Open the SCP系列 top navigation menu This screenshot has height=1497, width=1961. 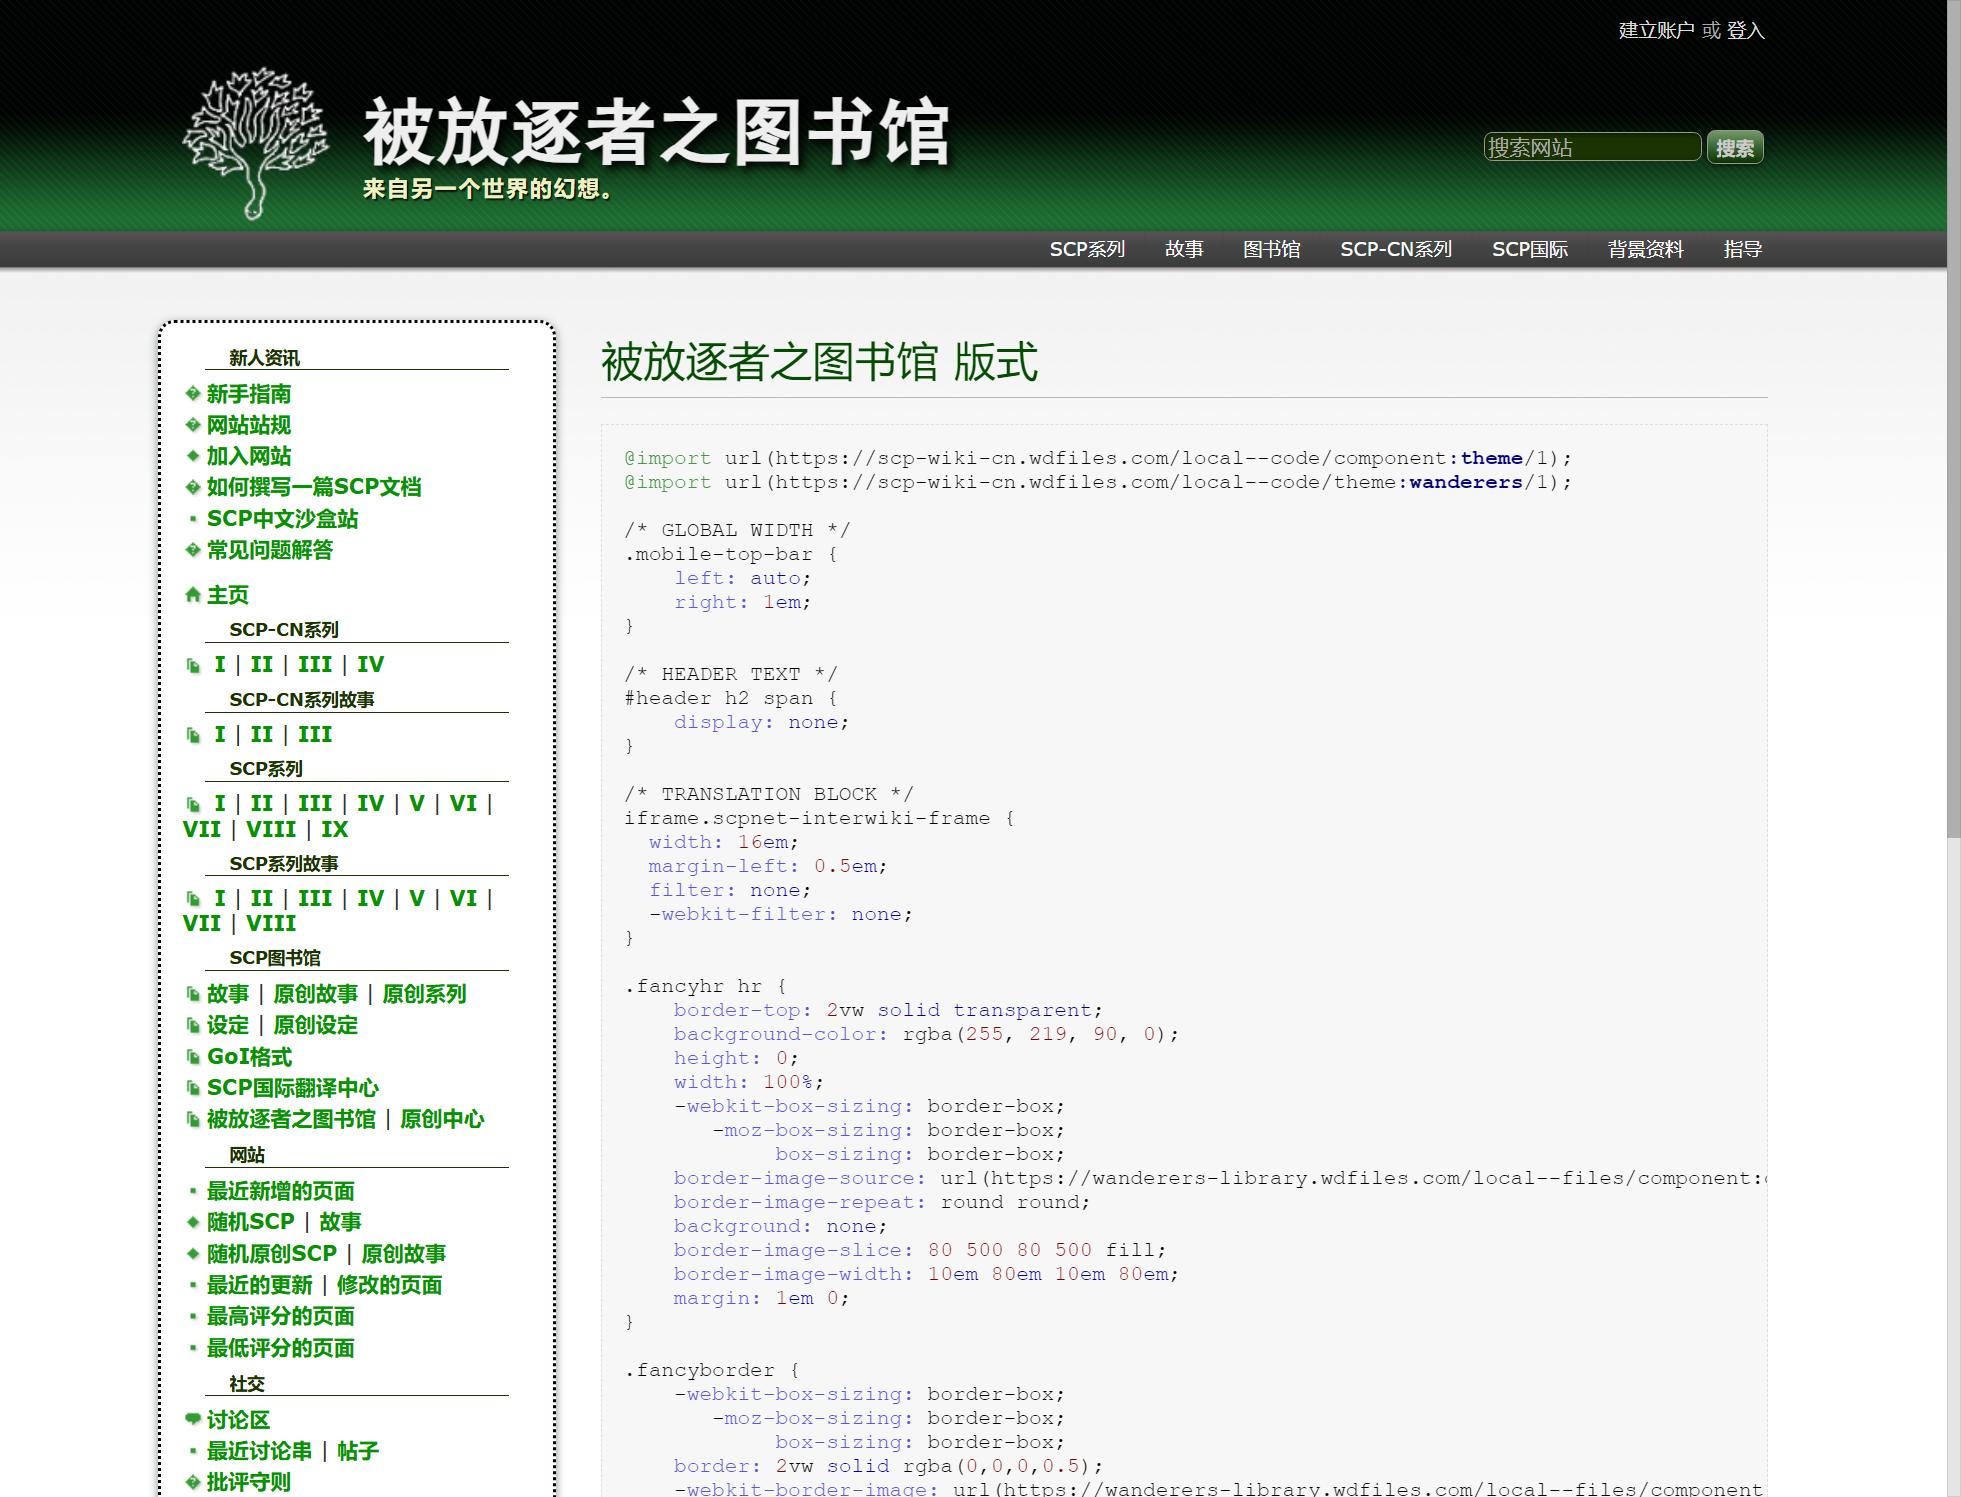[x=1087, y=249]
